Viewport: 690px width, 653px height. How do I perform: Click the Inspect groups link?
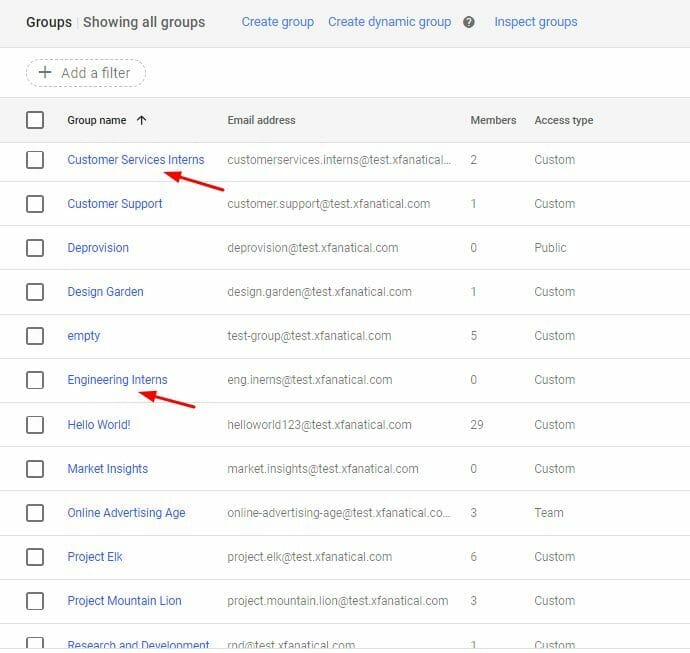click(x=536, y=22)
